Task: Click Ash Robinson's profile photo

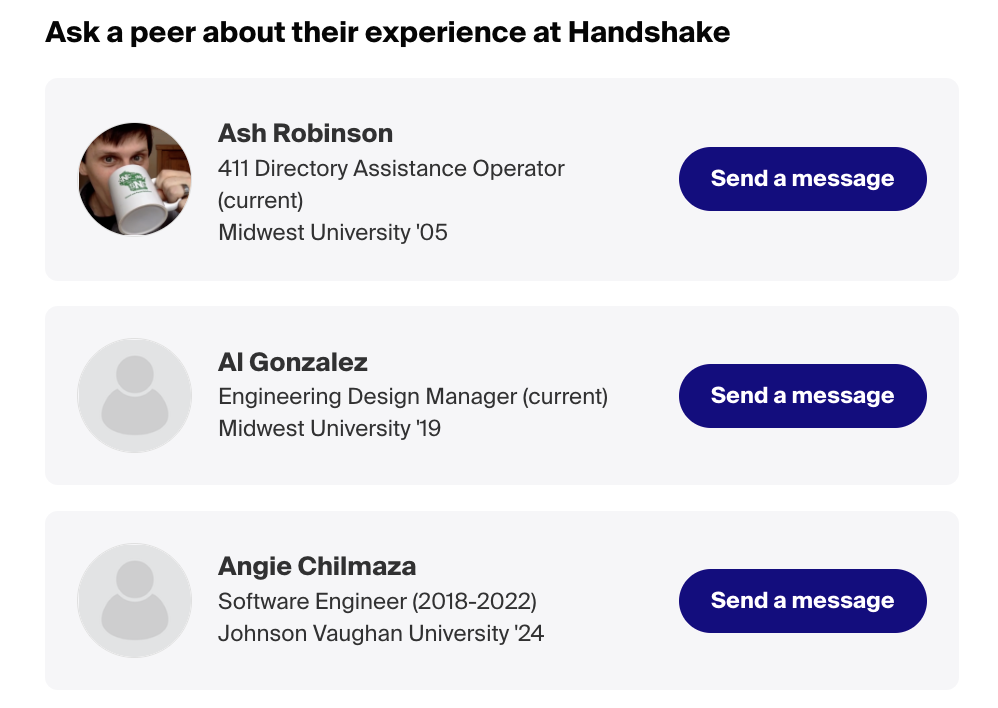Action: tap(134, 179)
